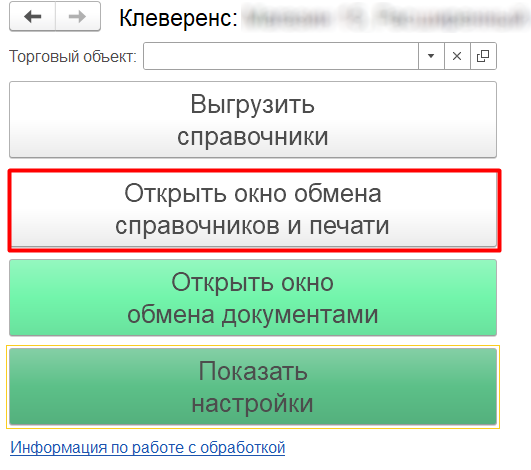The height and width of the screenshot is (470, 531).
Task: Navigate to next page arrow button
Action: point(78,16)
